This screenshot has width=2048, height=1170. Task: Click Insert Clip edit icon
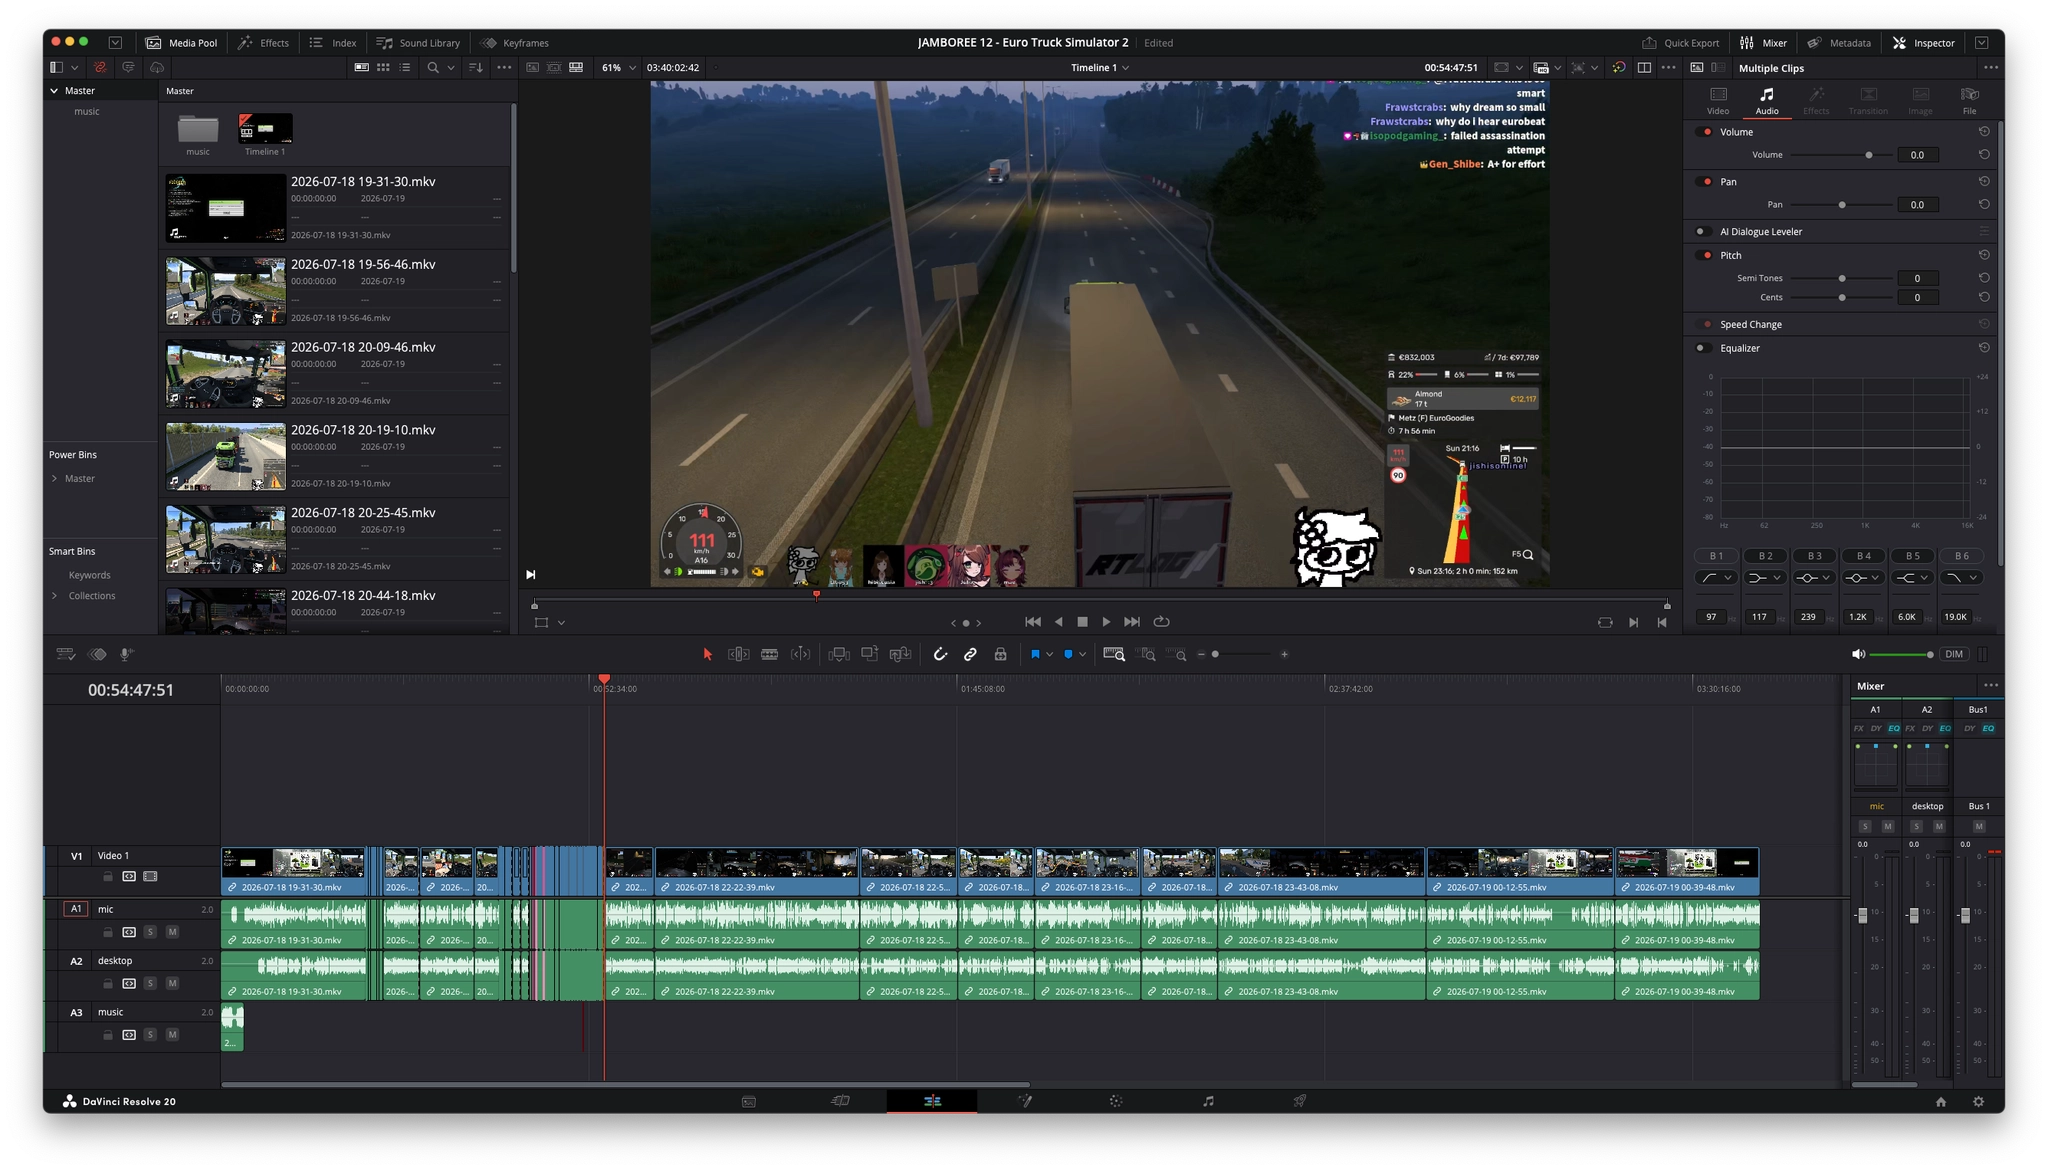click(x=839, y=654)
